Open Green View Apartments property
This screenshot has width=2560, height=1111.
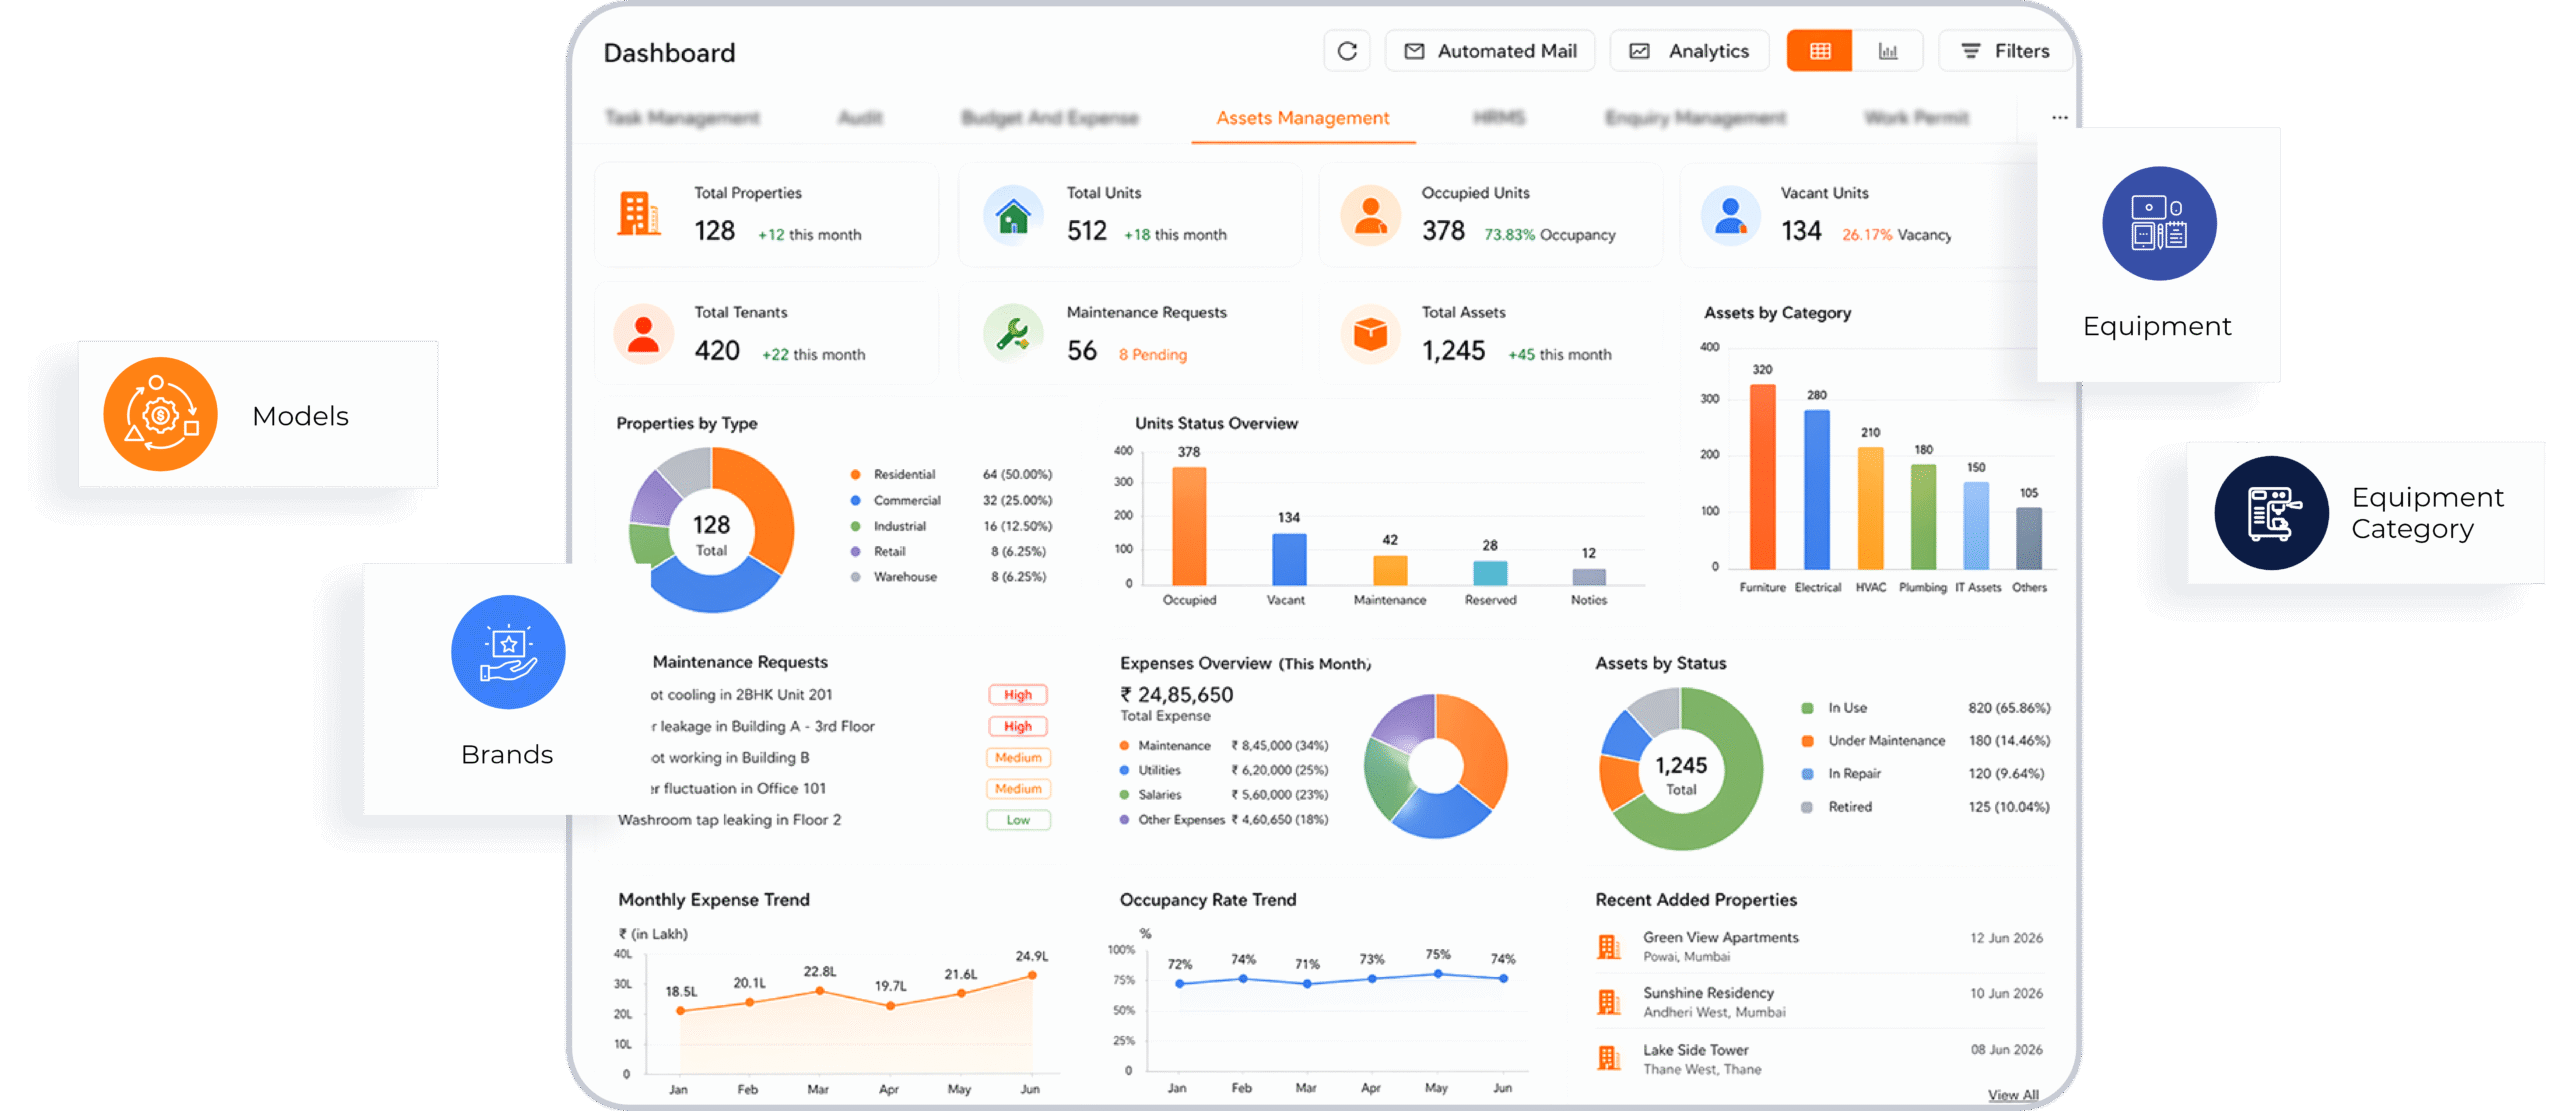click(x=1720, y=937)
